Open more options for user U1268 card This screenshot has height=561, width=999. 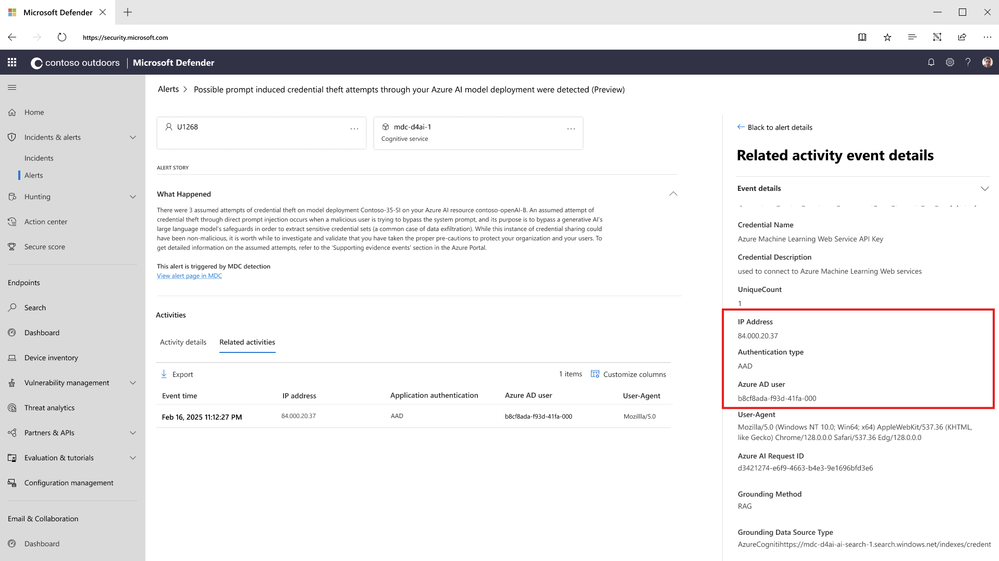tap(354, 129)
